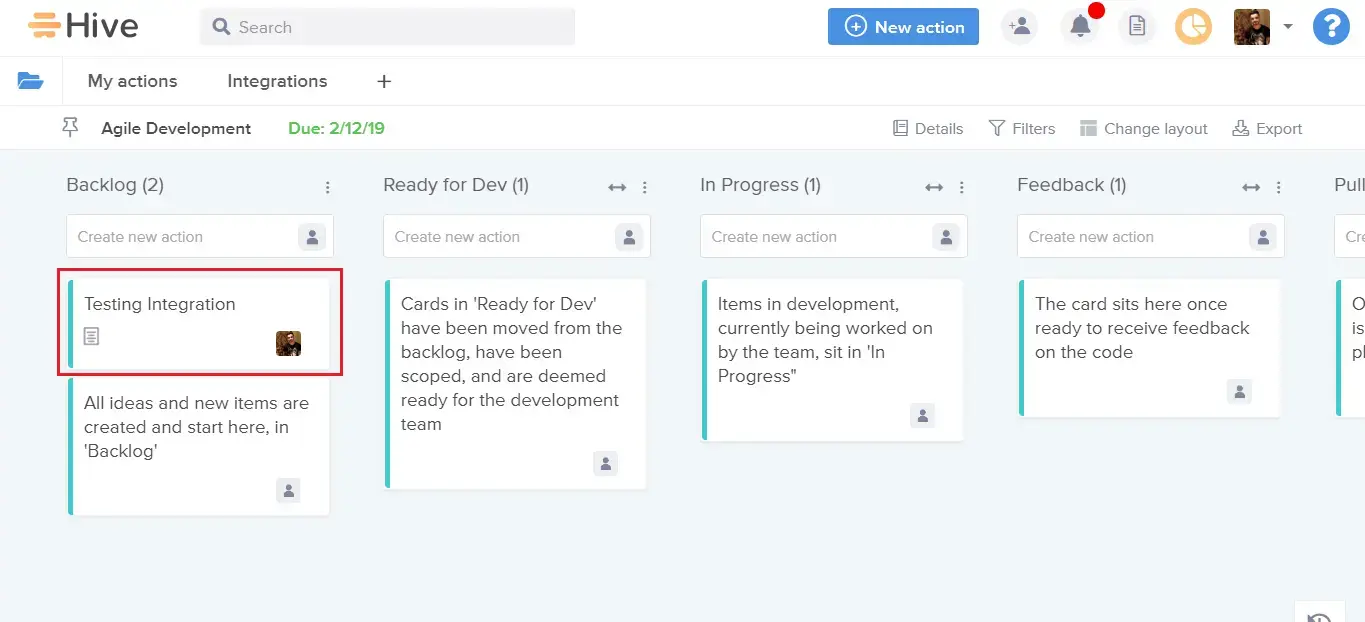Open the blue help question mark

(1331, 27)
